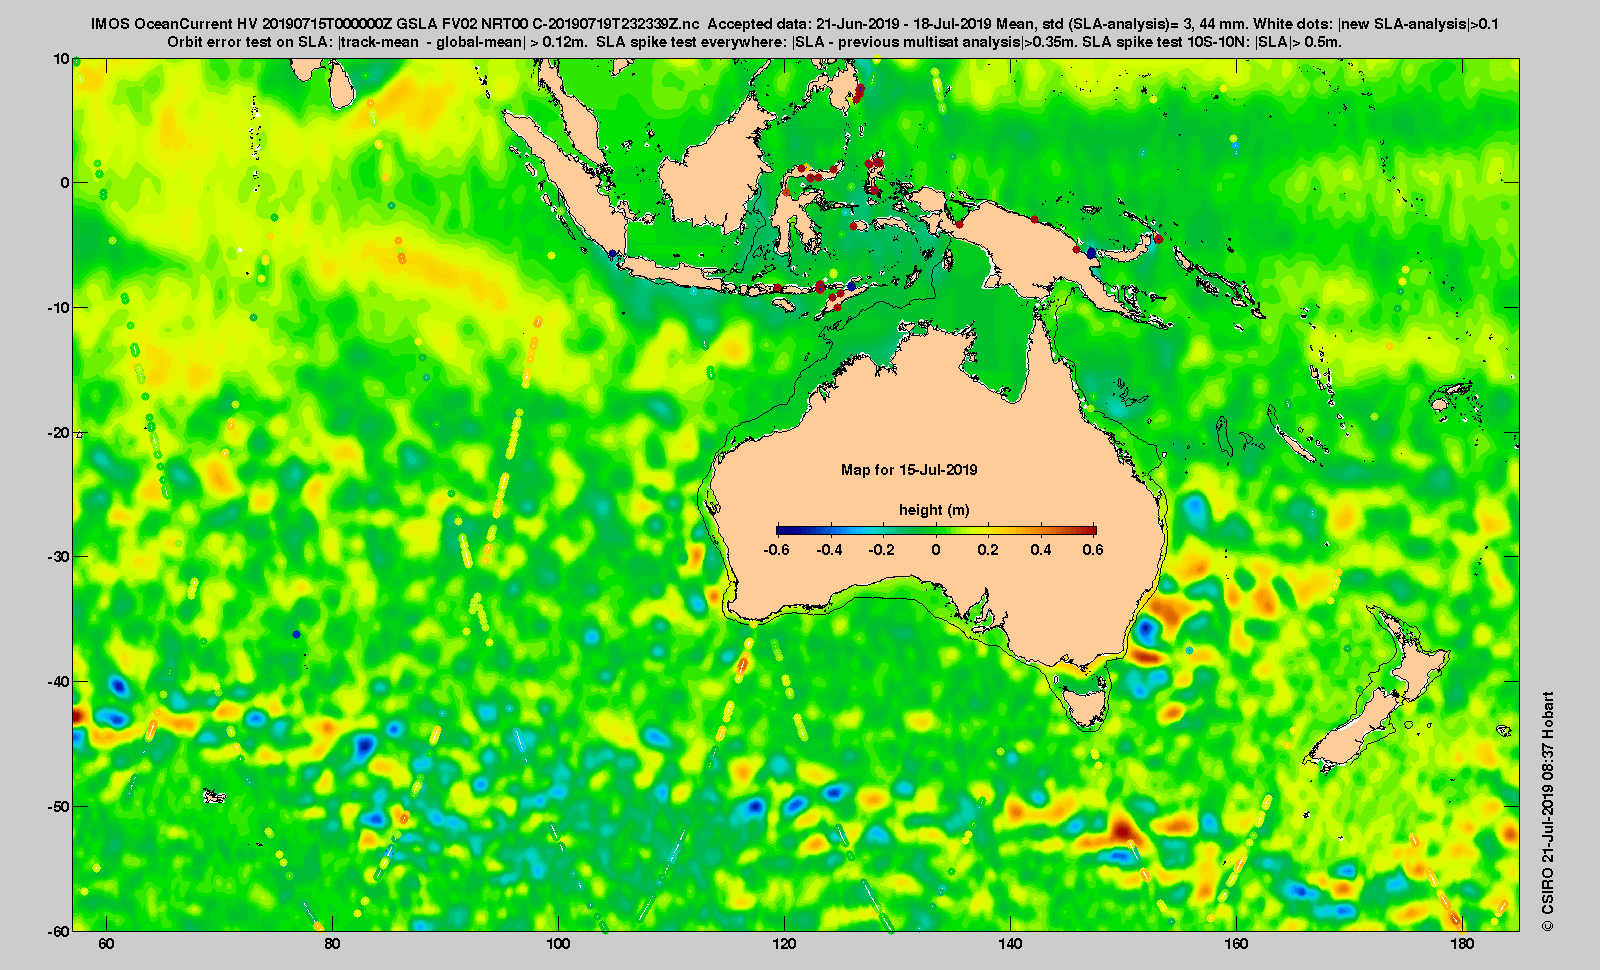This screenshot has width=1600, height=970.
Task: Click the longitude 160 axis label
Action: click(x=1236, y=944)
